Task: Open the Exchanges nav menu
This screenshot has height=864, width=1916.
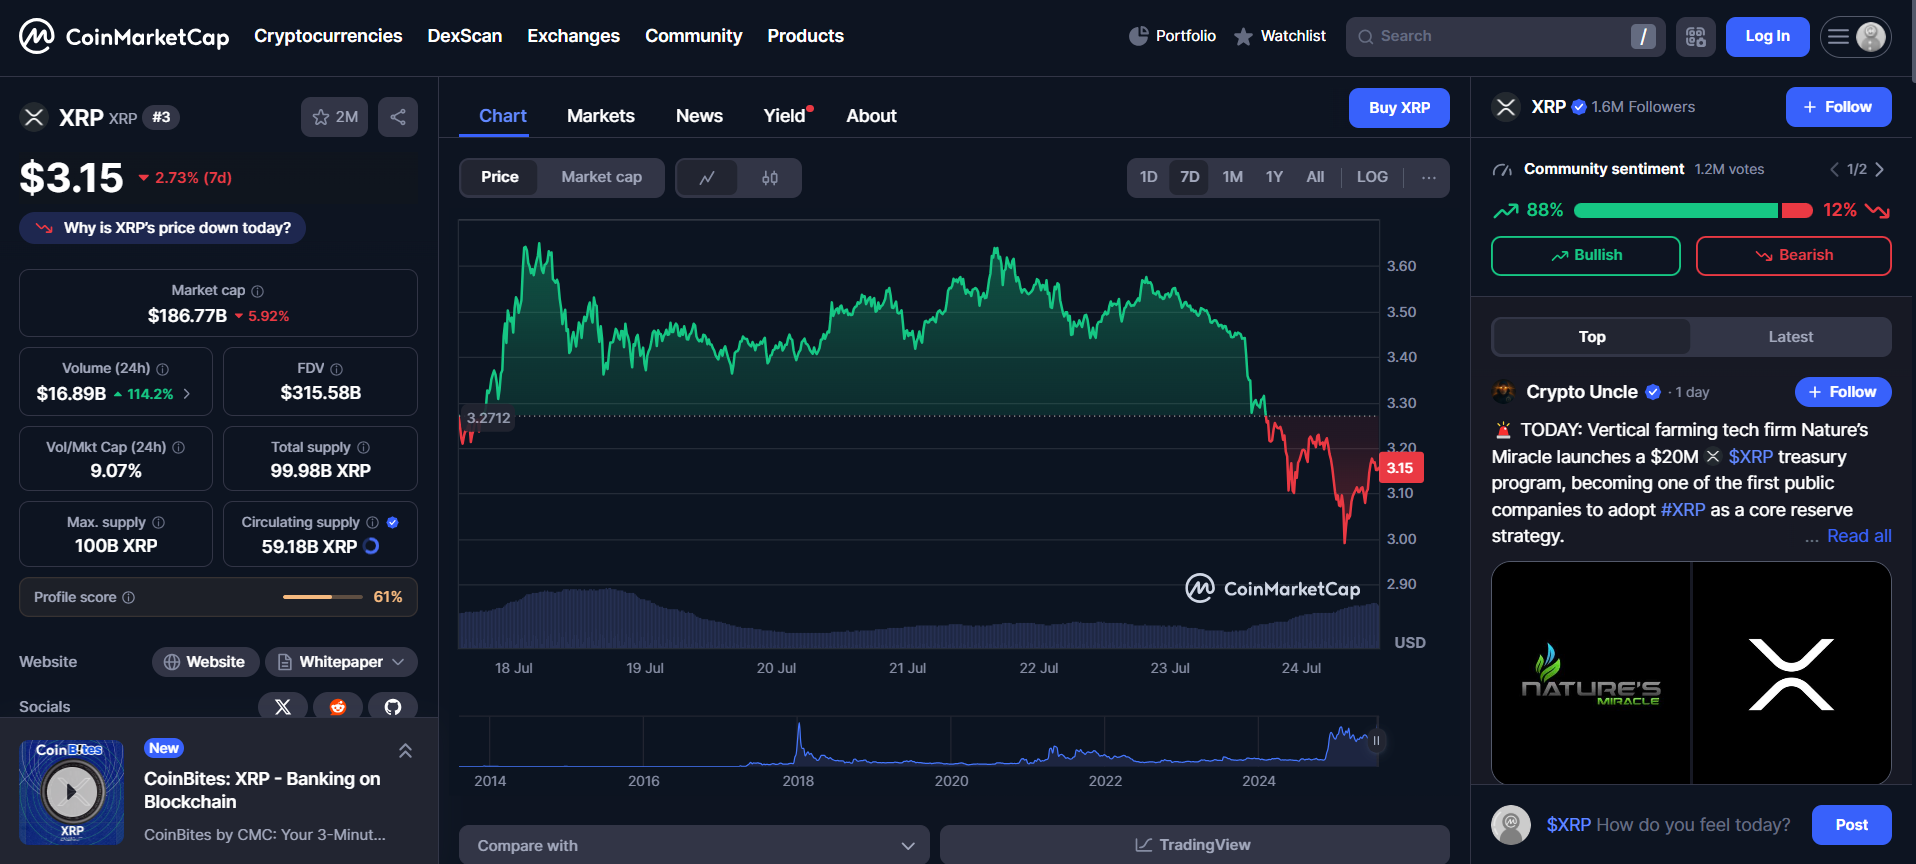Action: coord(573,36)
